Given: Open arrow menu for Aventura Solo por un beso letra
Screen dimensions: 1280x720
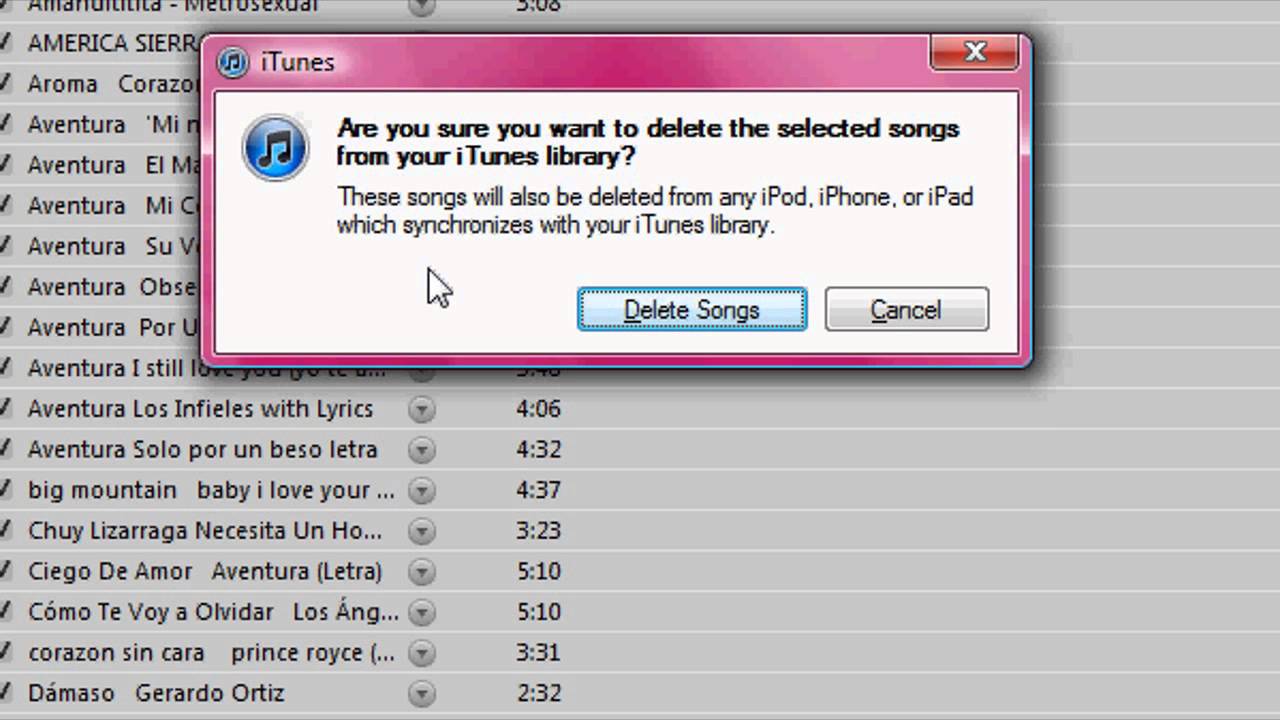Looking at the screenshot, I should click(422, 450).
